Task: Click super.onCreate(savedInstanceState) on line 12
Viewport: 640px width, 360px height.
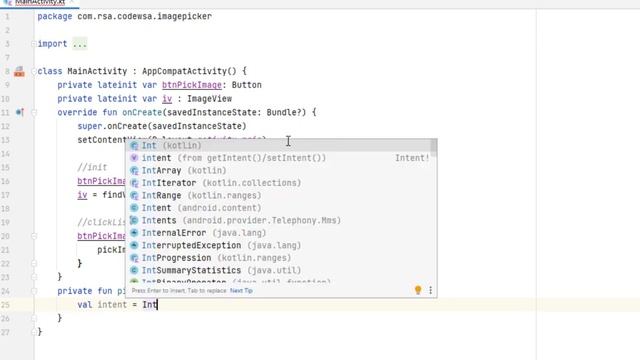Action: coord(162,126)
